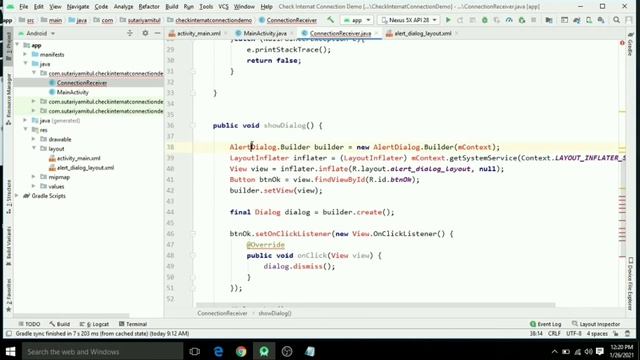
Task: Open the Refactor menu
Action: [149, 7]
